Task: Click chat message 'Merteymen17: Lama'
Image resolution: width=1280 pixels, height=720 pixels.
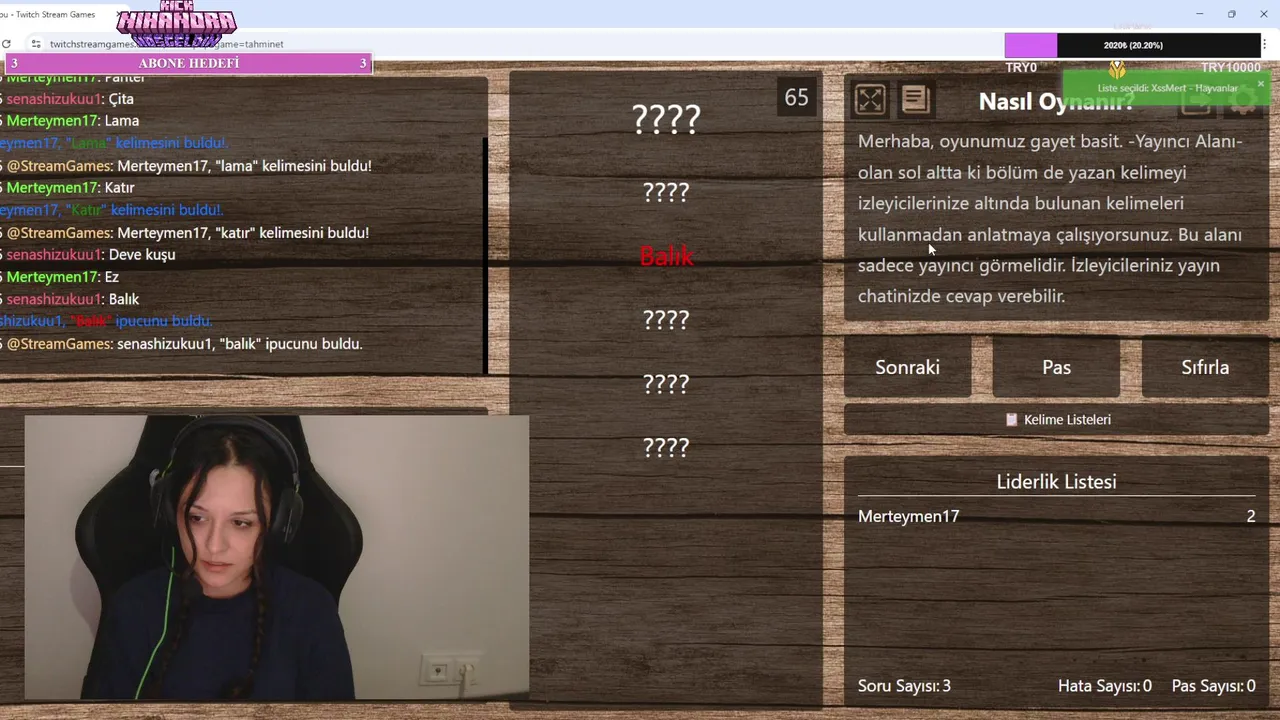Action: coord(73,121)
